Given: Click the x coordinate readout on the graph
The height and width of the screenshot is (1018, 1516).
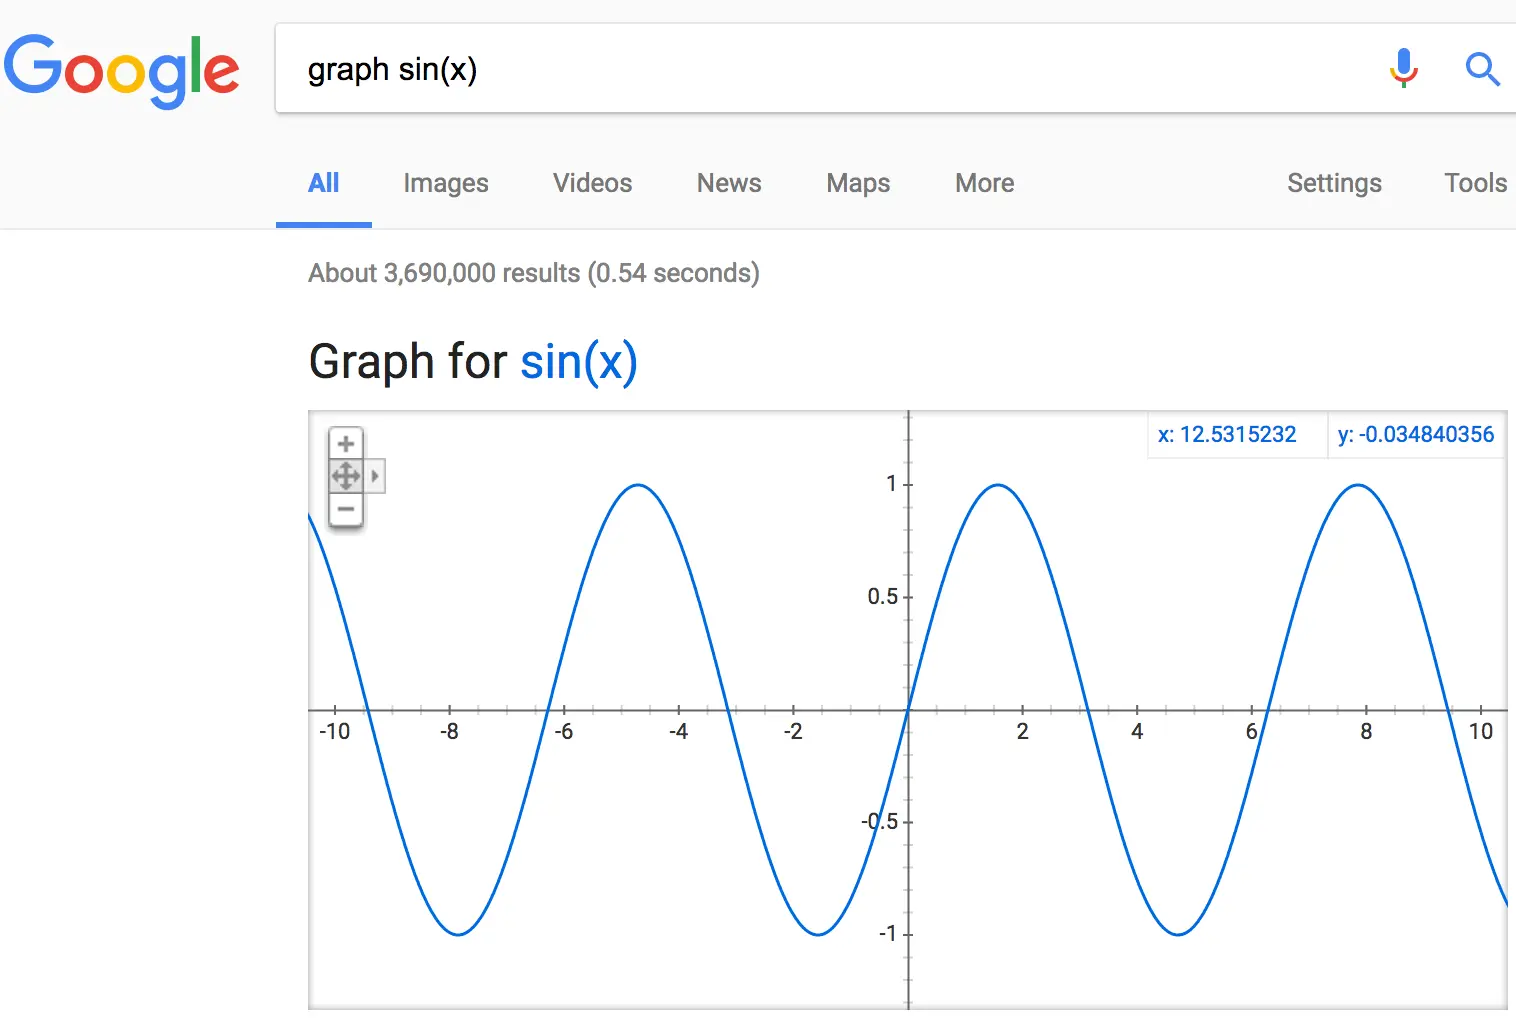Looking at the screenshot, I should coord(1227,435).
